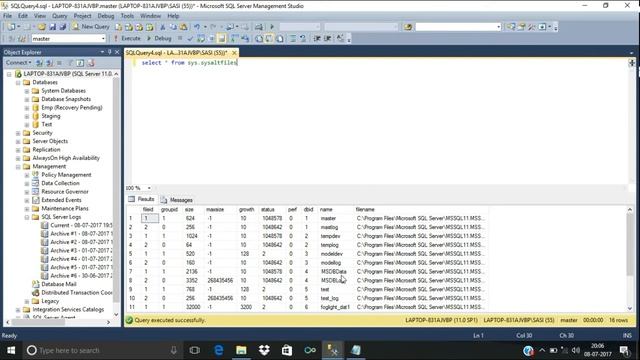Switch output to Results to Text
This screenshot has width=640, height=360.
[x=259, y=38]
